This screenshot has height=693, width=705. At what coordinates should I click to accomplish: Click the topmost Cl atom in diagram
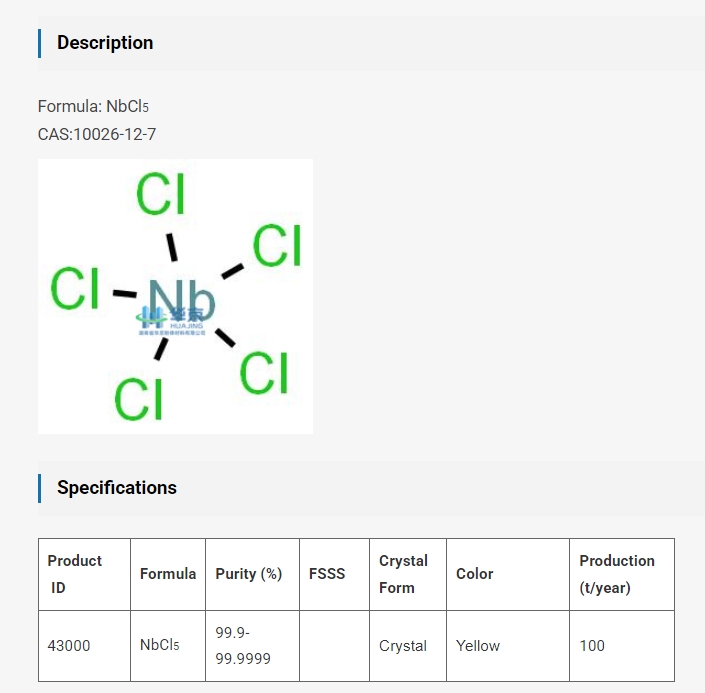pyautogui.click(x=161, y=194)
